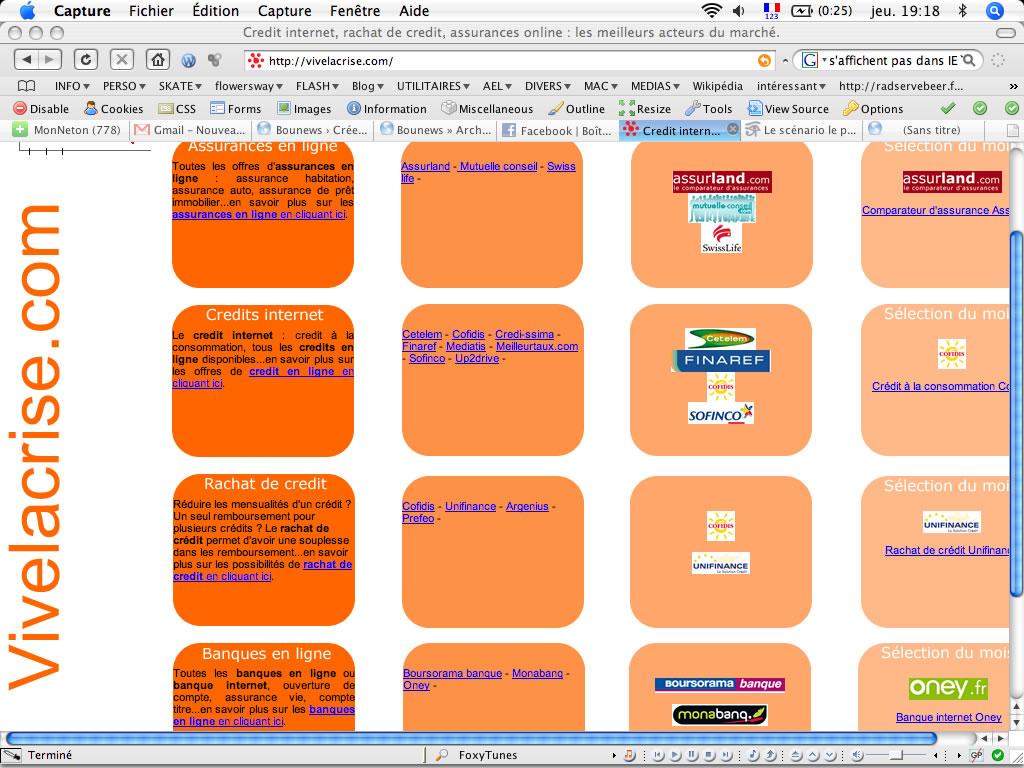The height and width of the screenshot is (768, 1024).
Task: Switch to the Gmail tab
Action: pyautogui.click(x=190, y=130)
